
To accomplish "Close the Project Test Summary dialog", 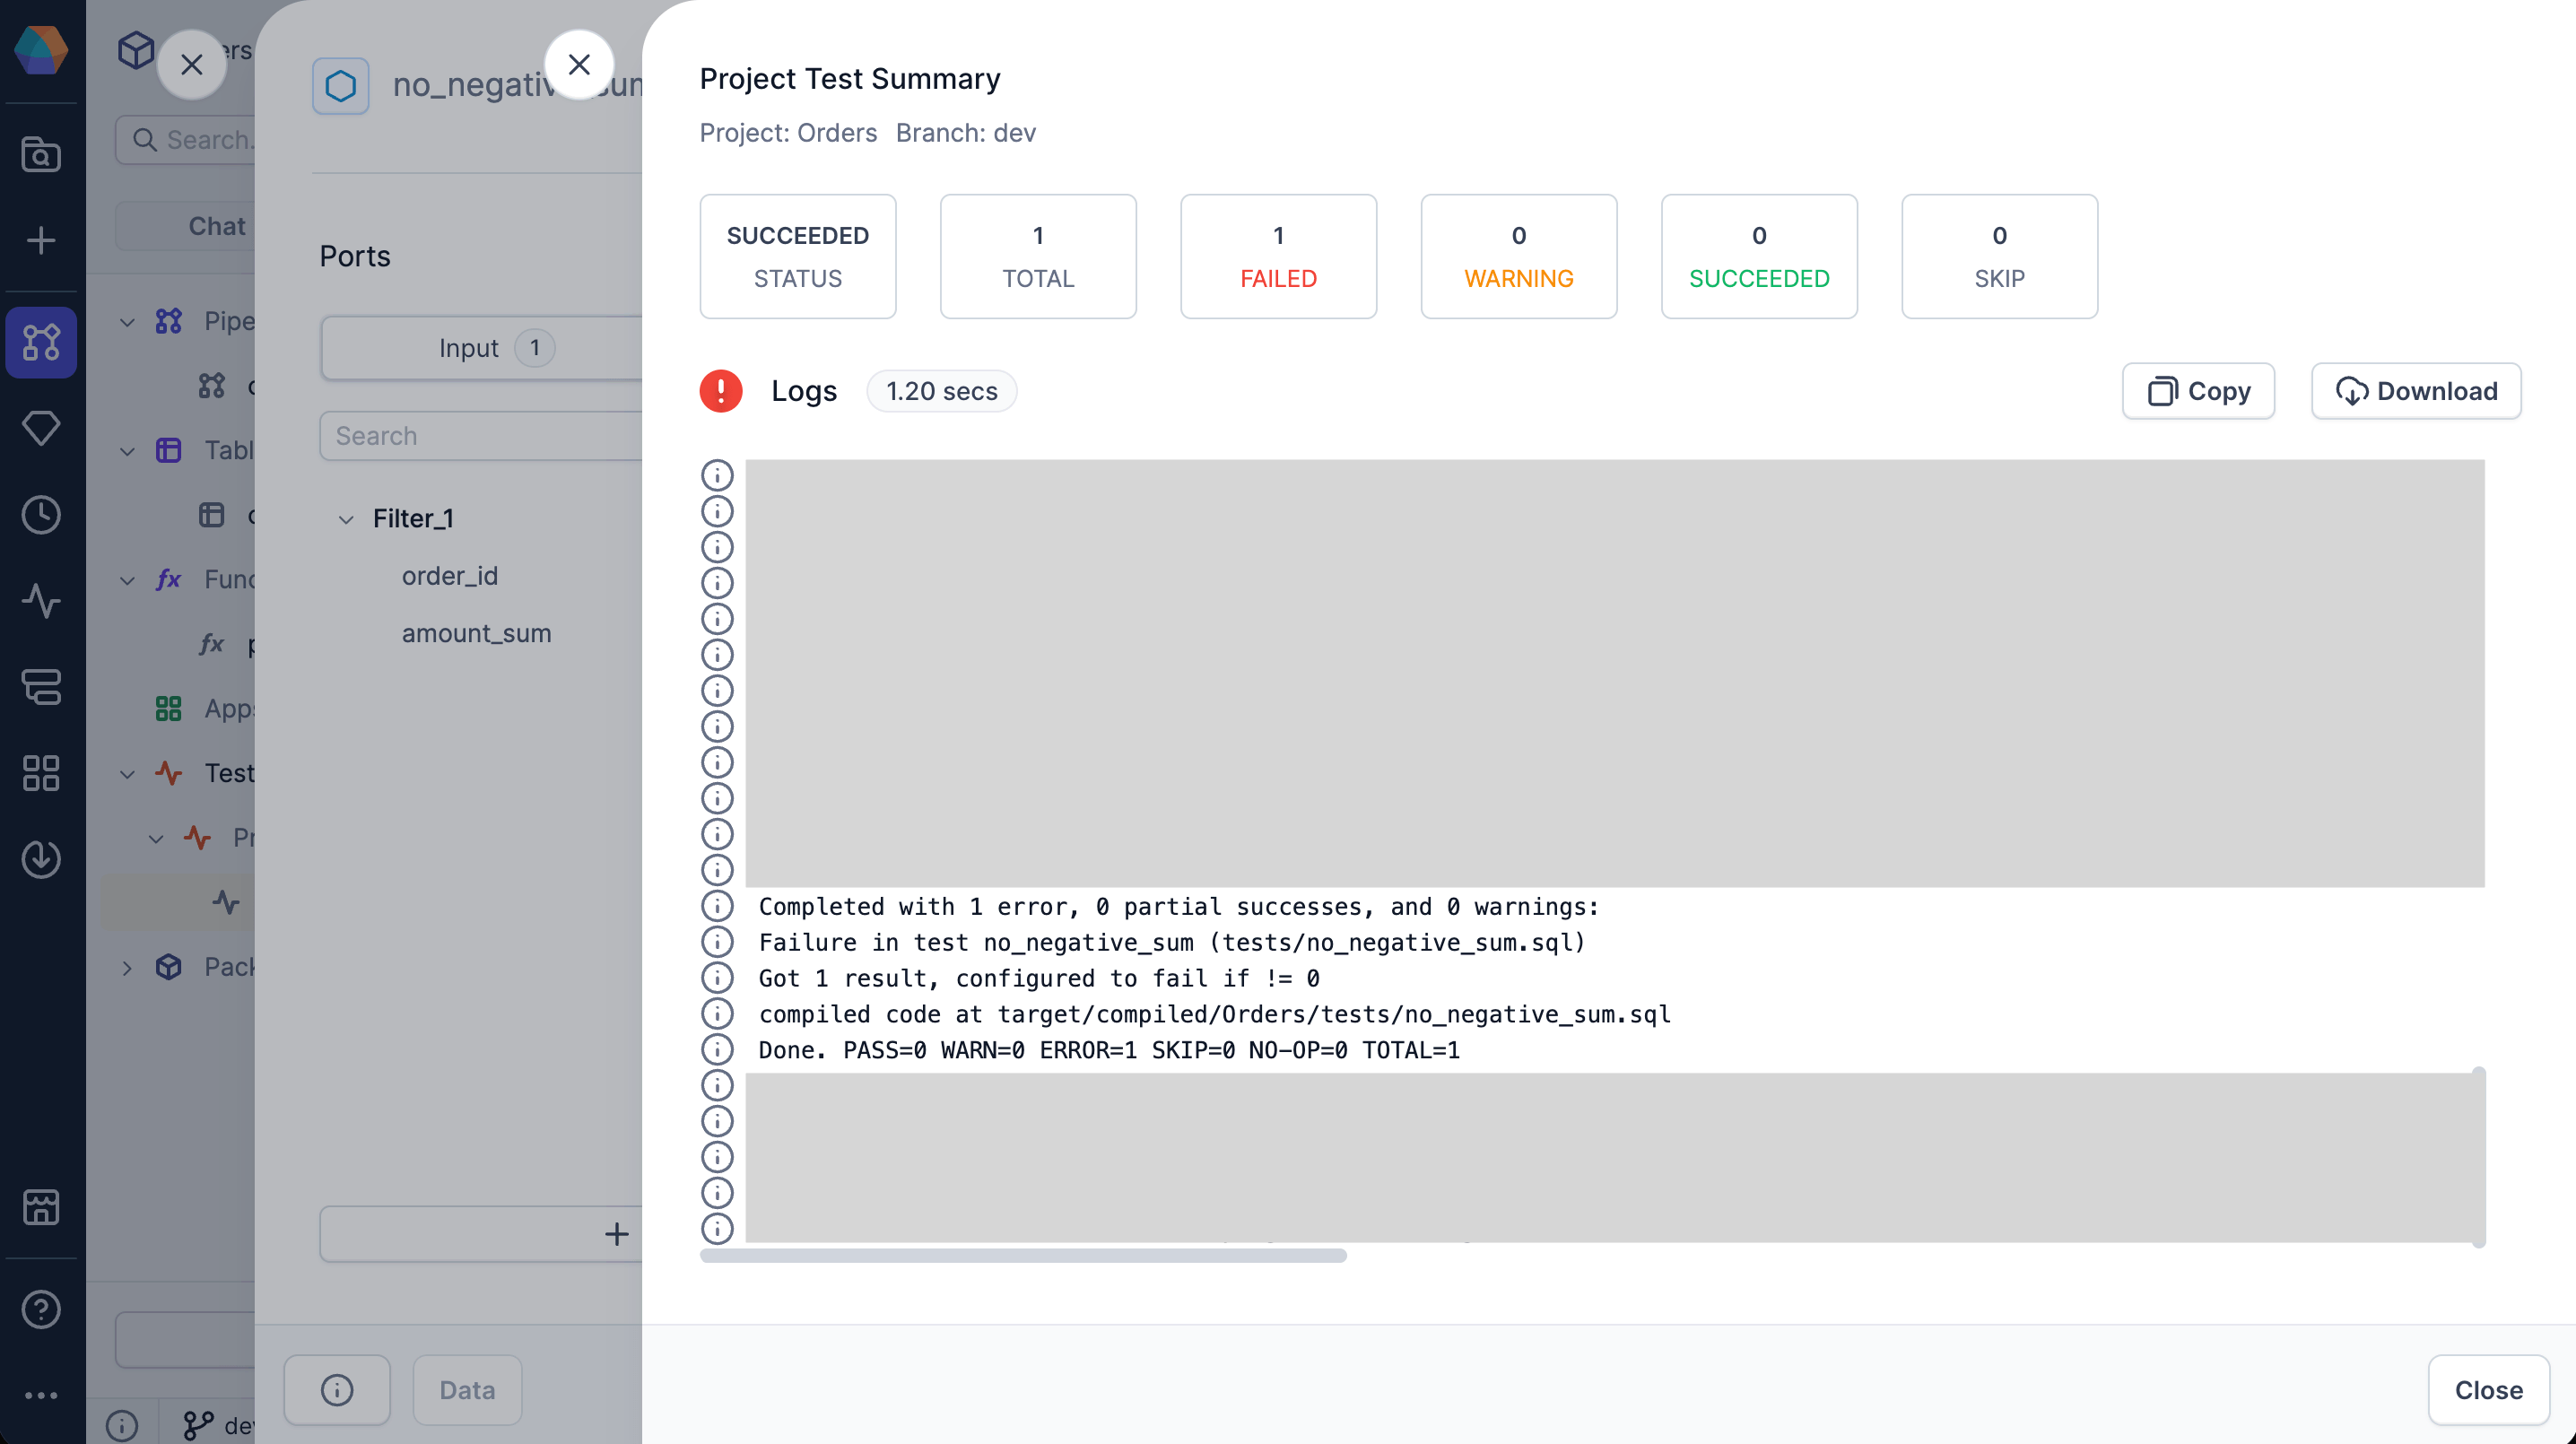I will pyautogui.click(x=2488, y=1389).
